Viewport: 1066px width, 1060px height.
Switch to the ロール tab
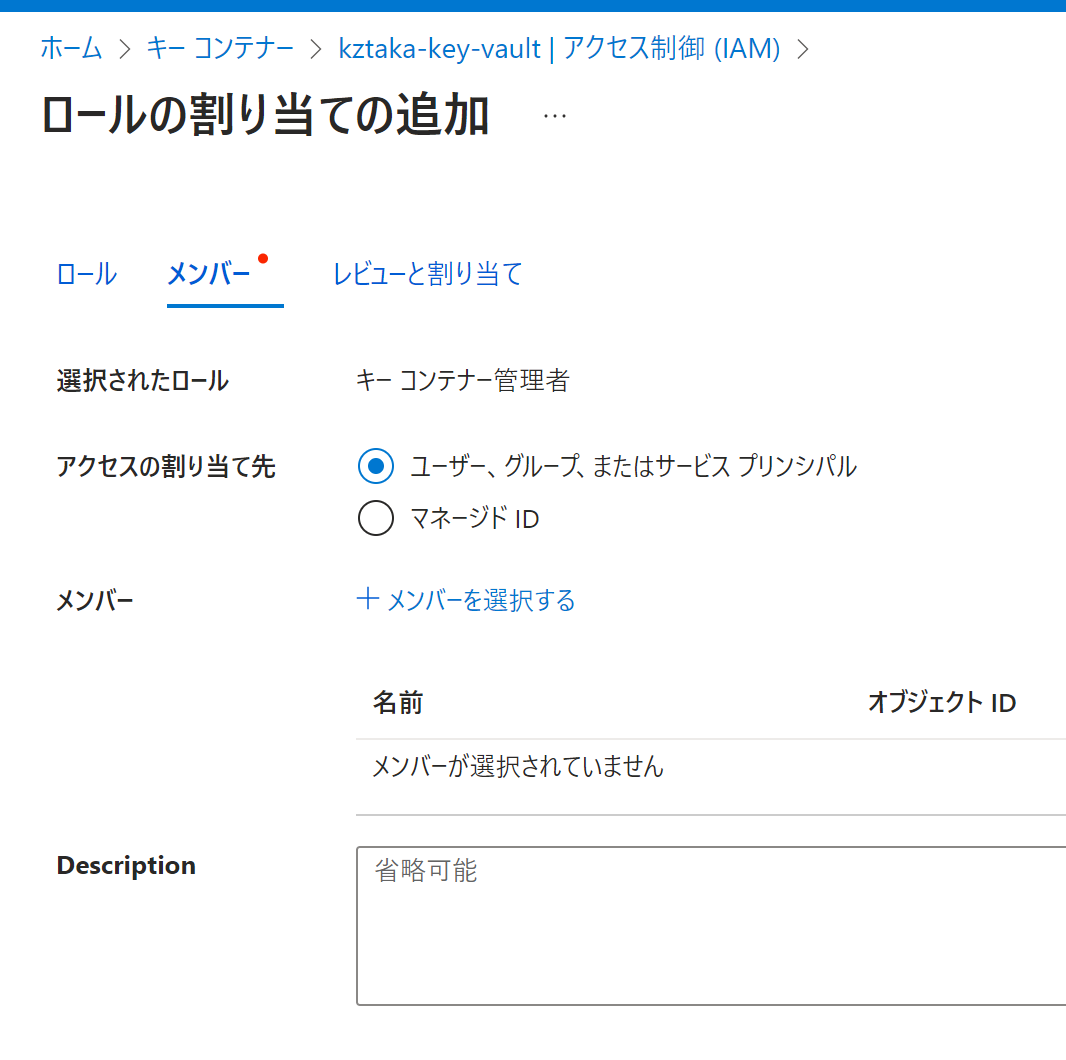point(87,274)
